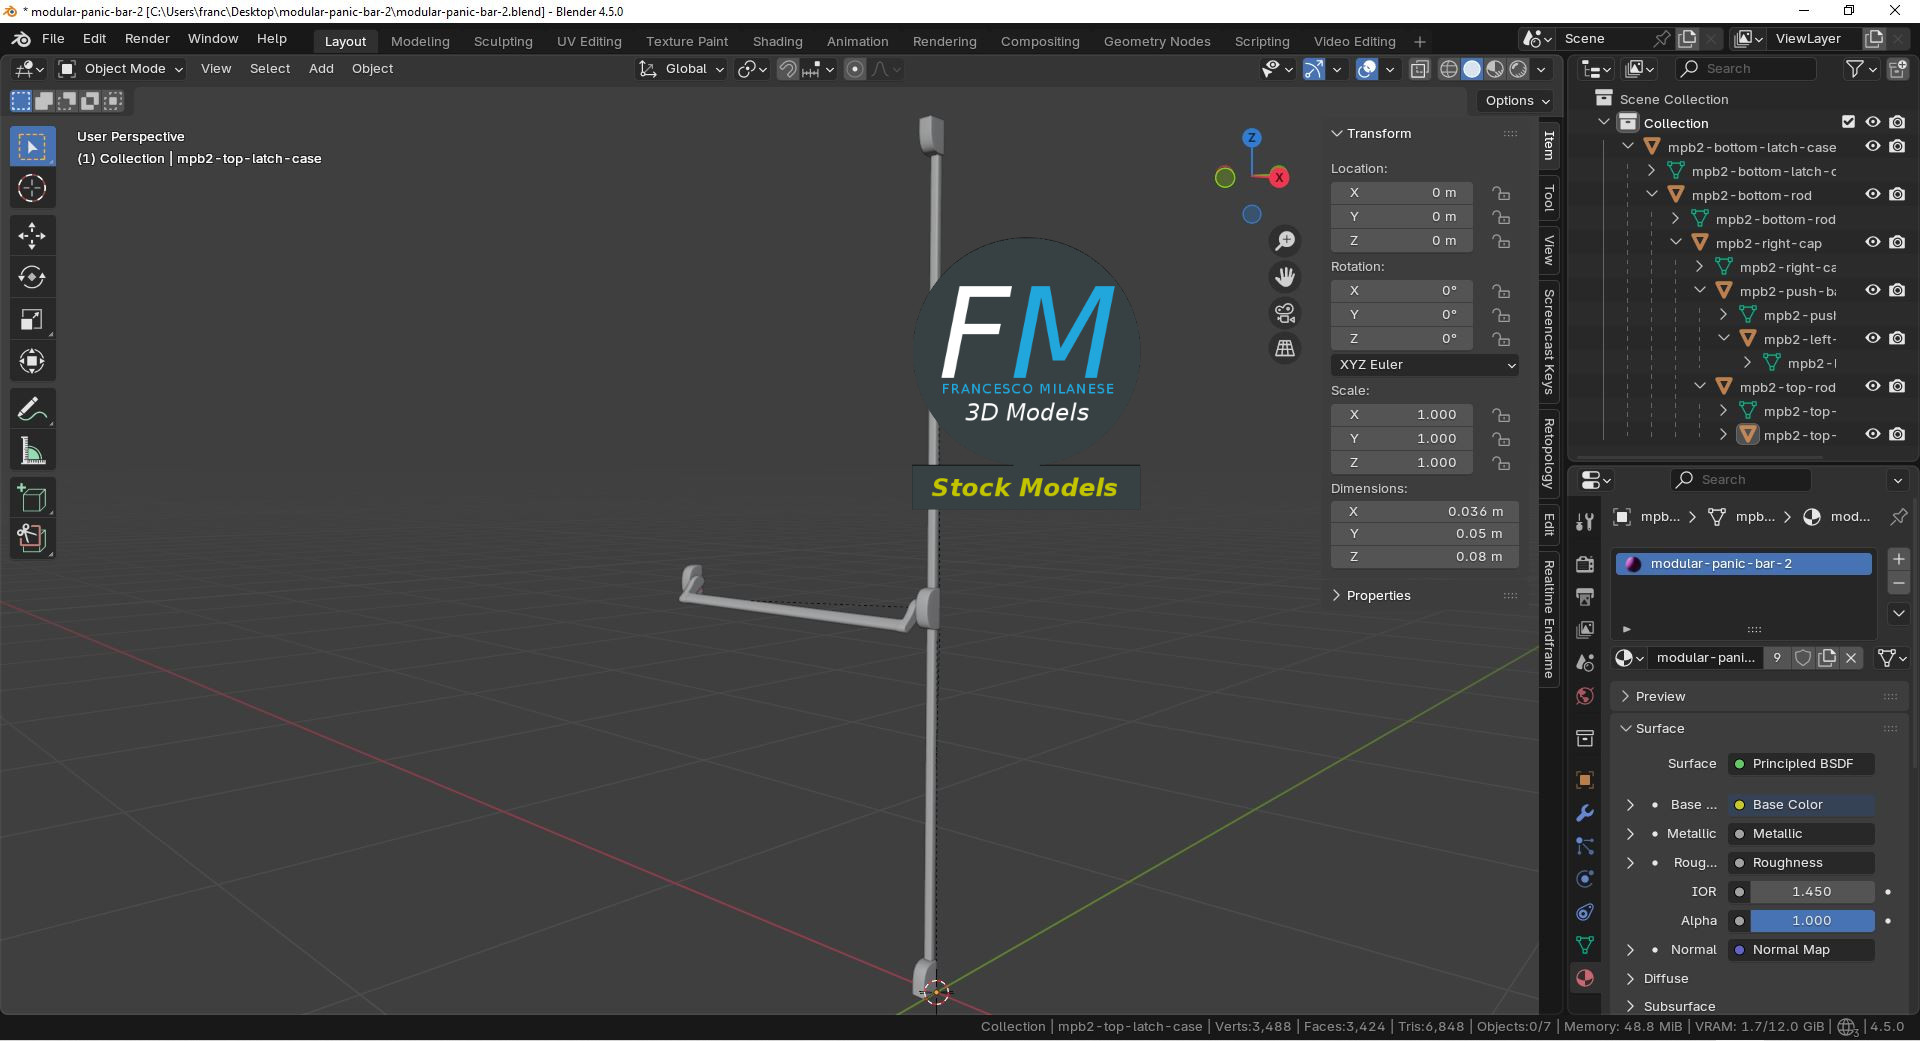This screenshot has width=1920, height=1041.
Task: Open the Modifiers wrench tab
Action: (1585, 813)
